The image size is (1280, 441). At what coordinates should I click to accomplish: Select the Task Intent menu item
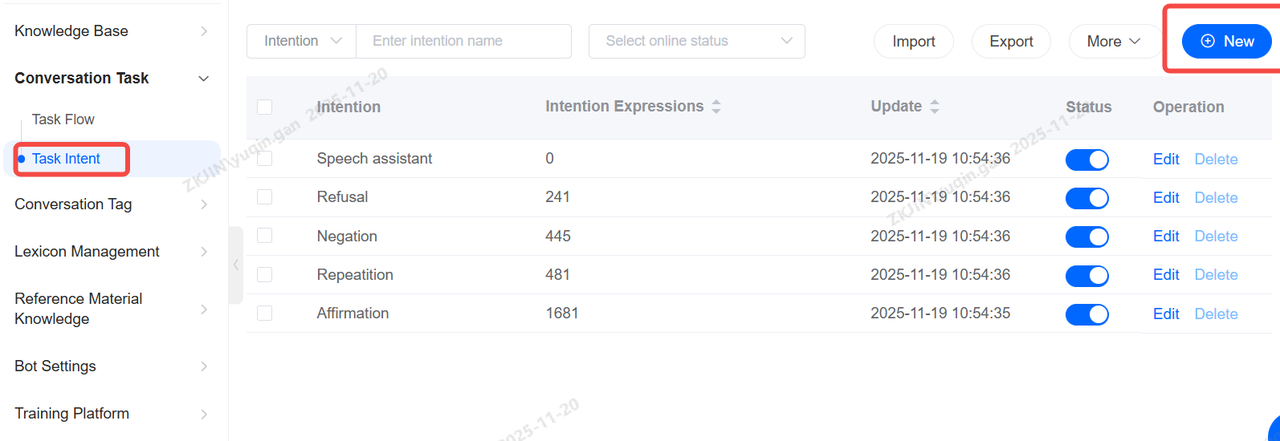coord(66,158)
